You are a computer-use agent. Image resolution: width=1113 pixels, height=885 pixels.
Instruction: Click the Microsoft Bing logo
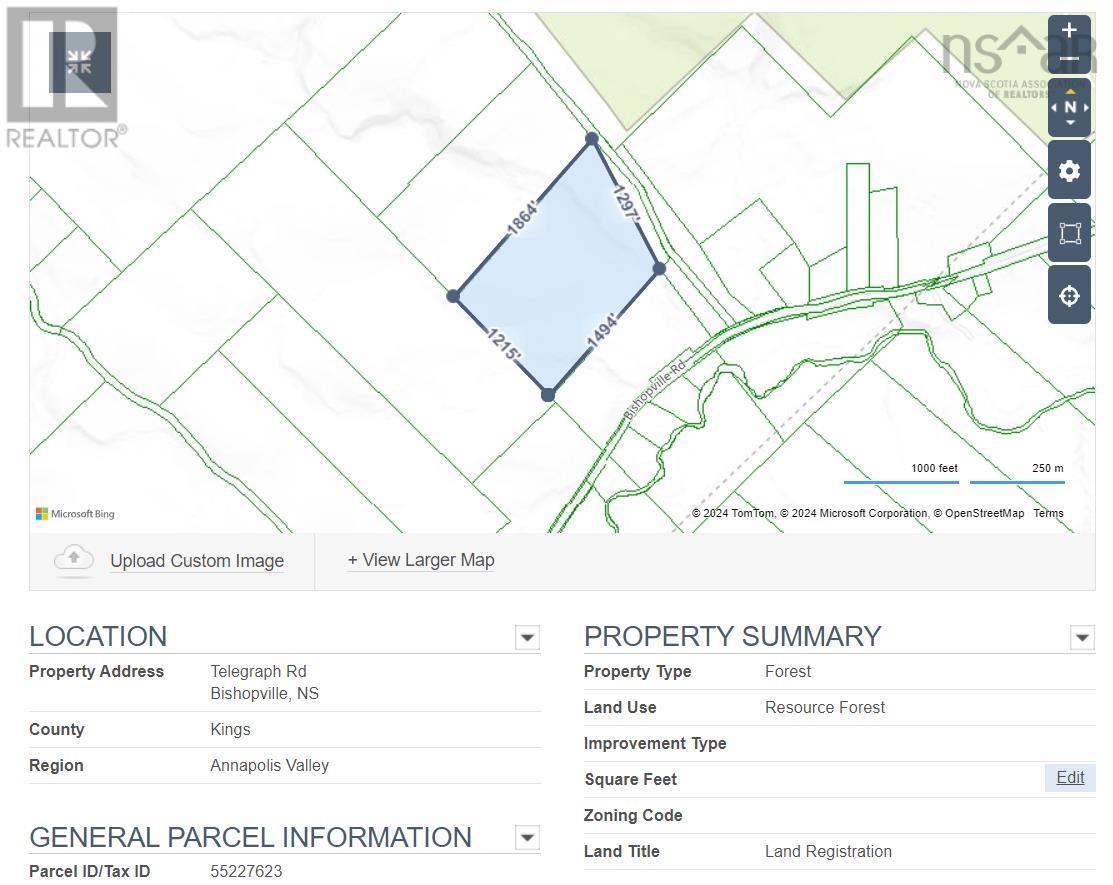click(x=75, y=513)
